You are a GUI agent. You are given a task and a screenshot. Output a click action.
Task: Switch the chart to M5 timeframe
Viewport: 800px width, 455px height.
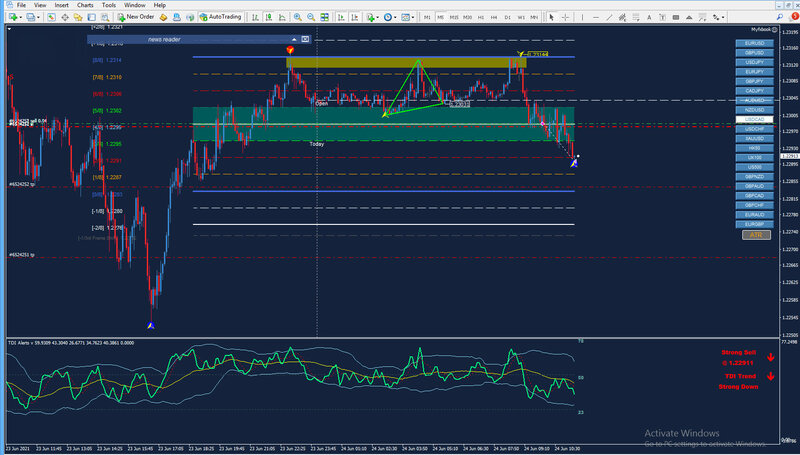[441, 17]
